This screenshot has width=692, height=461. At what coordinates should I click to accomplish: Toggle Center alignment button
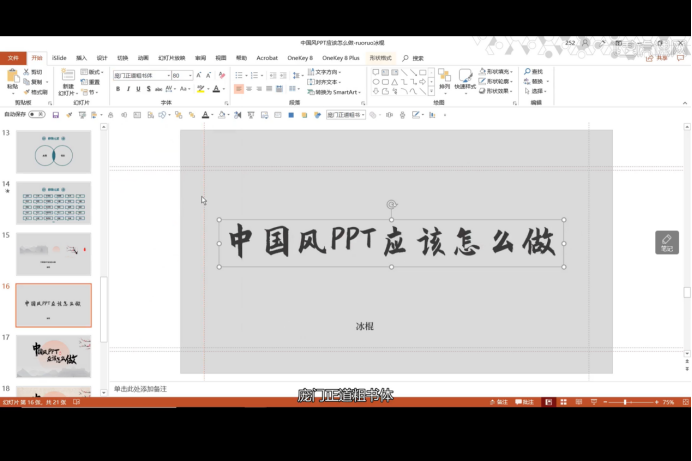coord(249,89)
